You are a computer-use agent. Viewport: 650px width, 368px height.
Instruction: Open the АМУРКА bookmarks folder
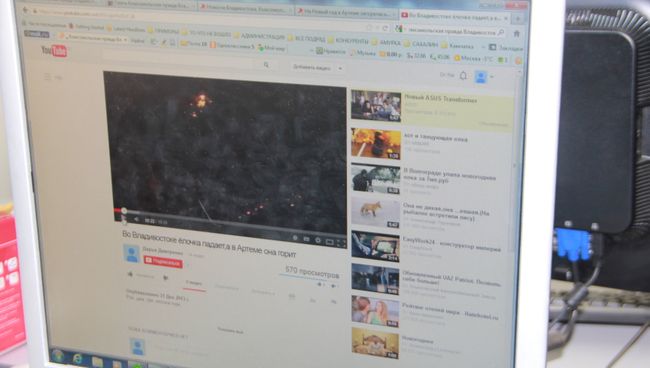[x=386, y=42]
